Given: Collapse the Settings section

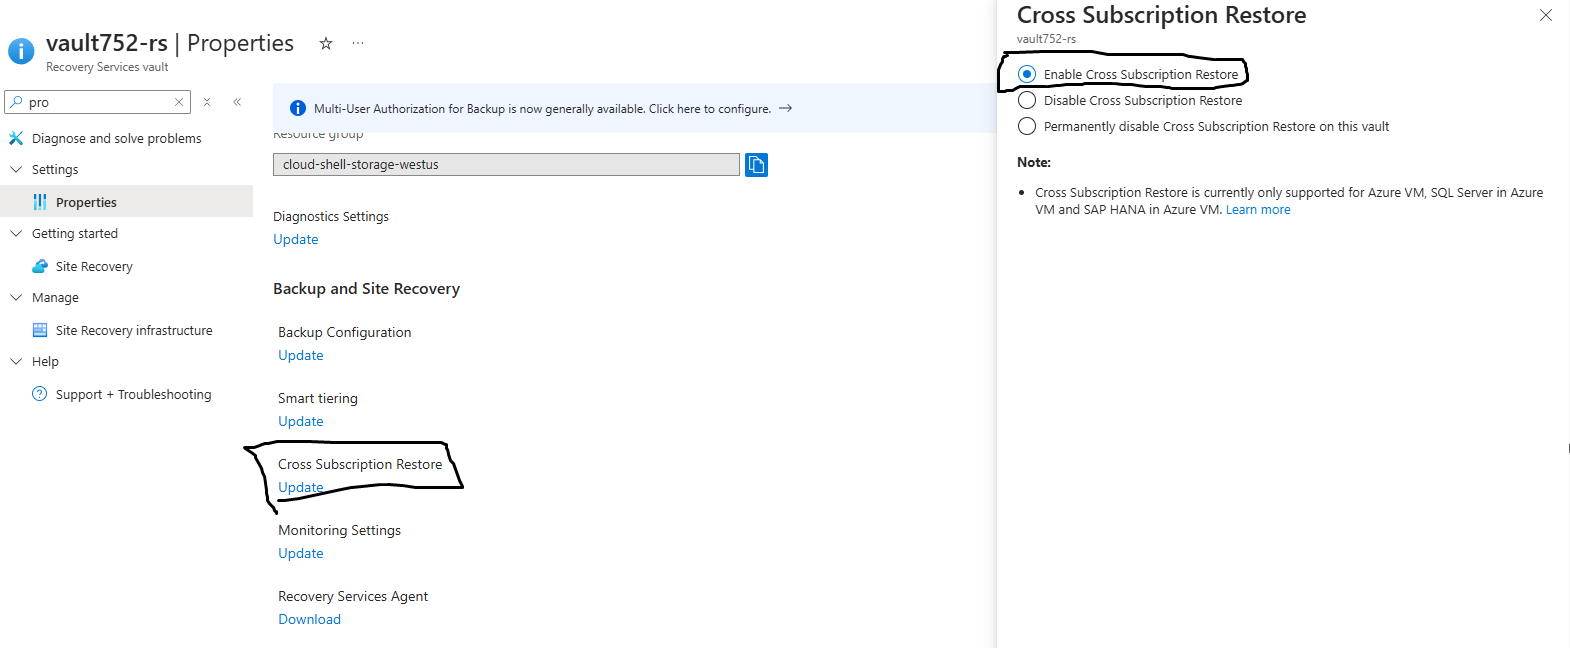Looking at the screenshot, I should 16,169.
